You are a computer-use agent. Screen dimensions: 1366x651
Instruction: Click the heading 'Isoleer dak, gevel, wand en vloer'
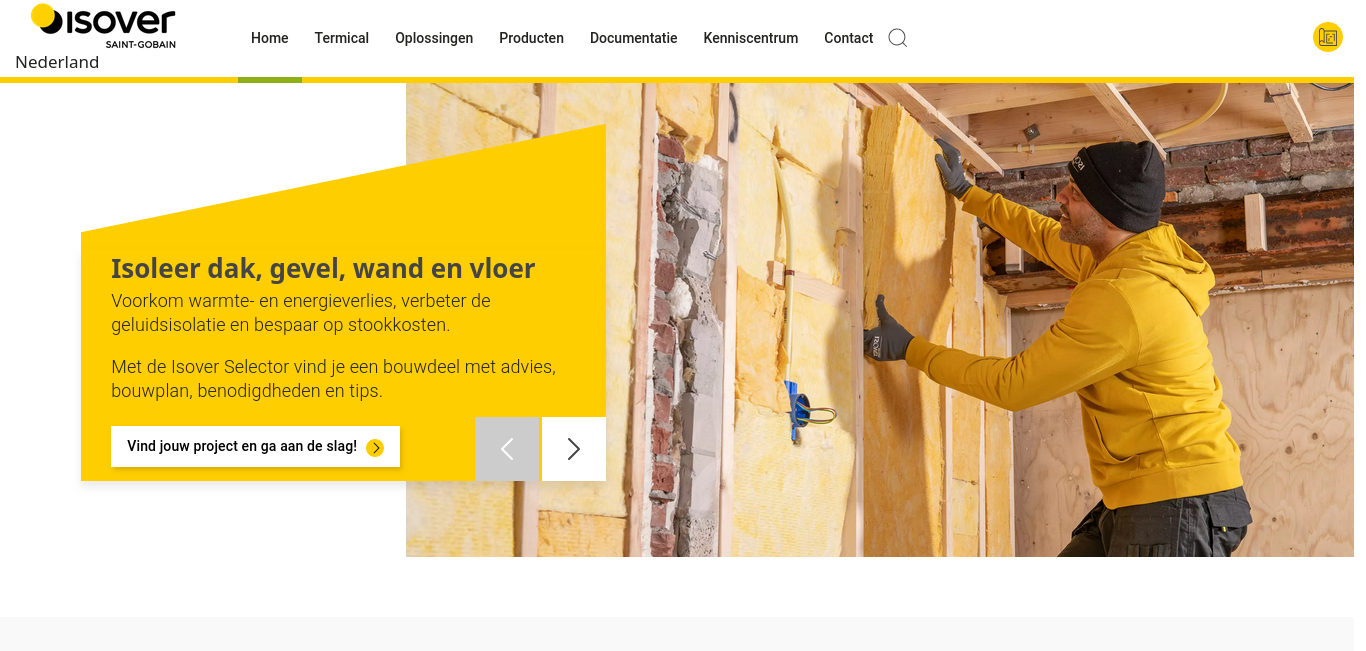(323, 268)
